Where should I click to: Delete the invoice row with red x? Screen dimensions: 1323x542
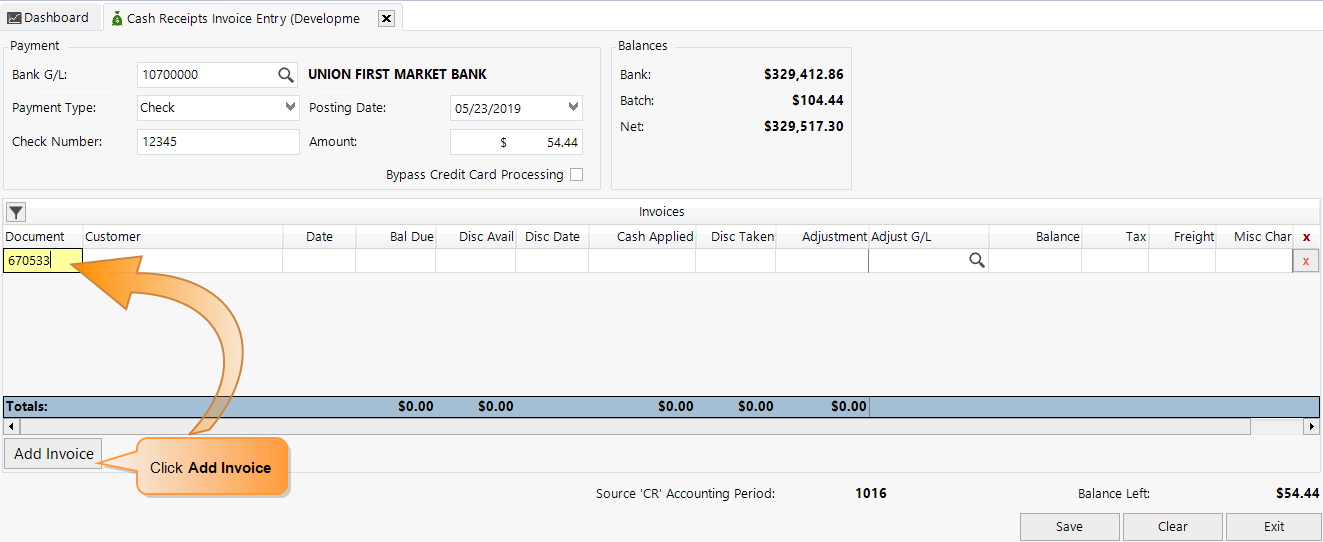click(1305, 261)
